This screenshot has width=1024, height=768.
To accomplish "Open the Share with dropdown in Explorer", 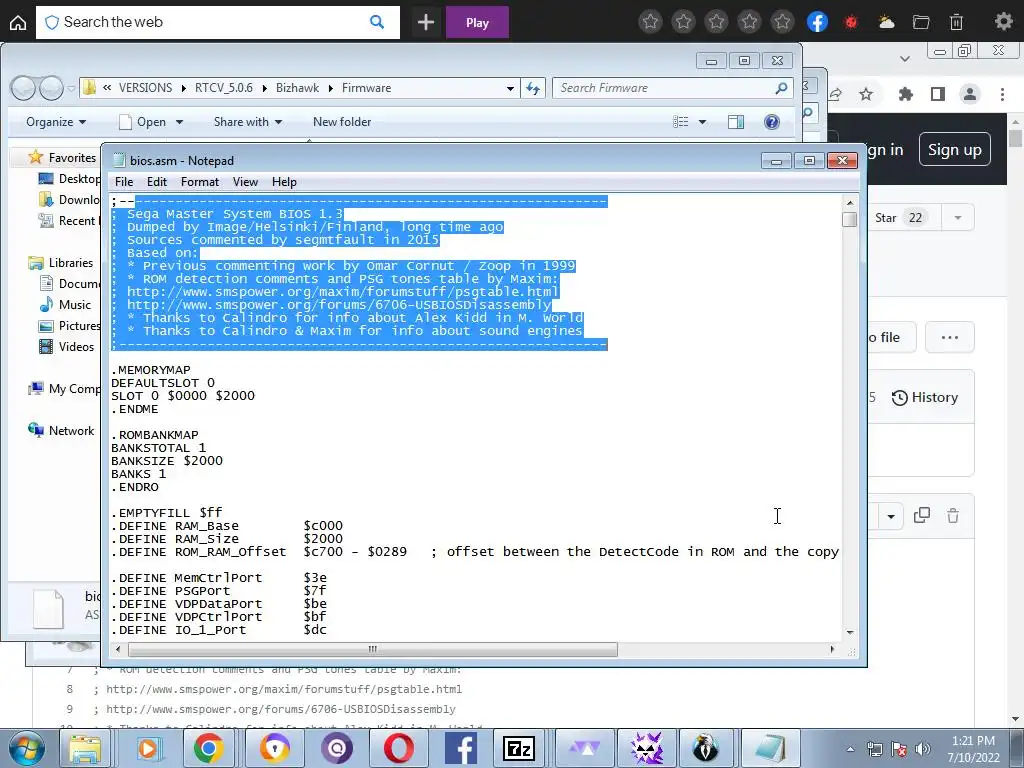I will [x=248, y=122].
